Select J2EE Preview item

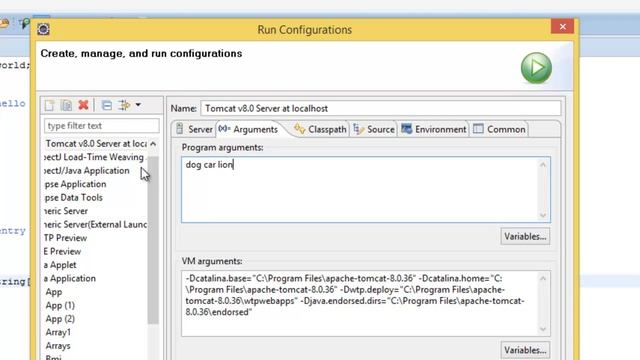(63, 251)
